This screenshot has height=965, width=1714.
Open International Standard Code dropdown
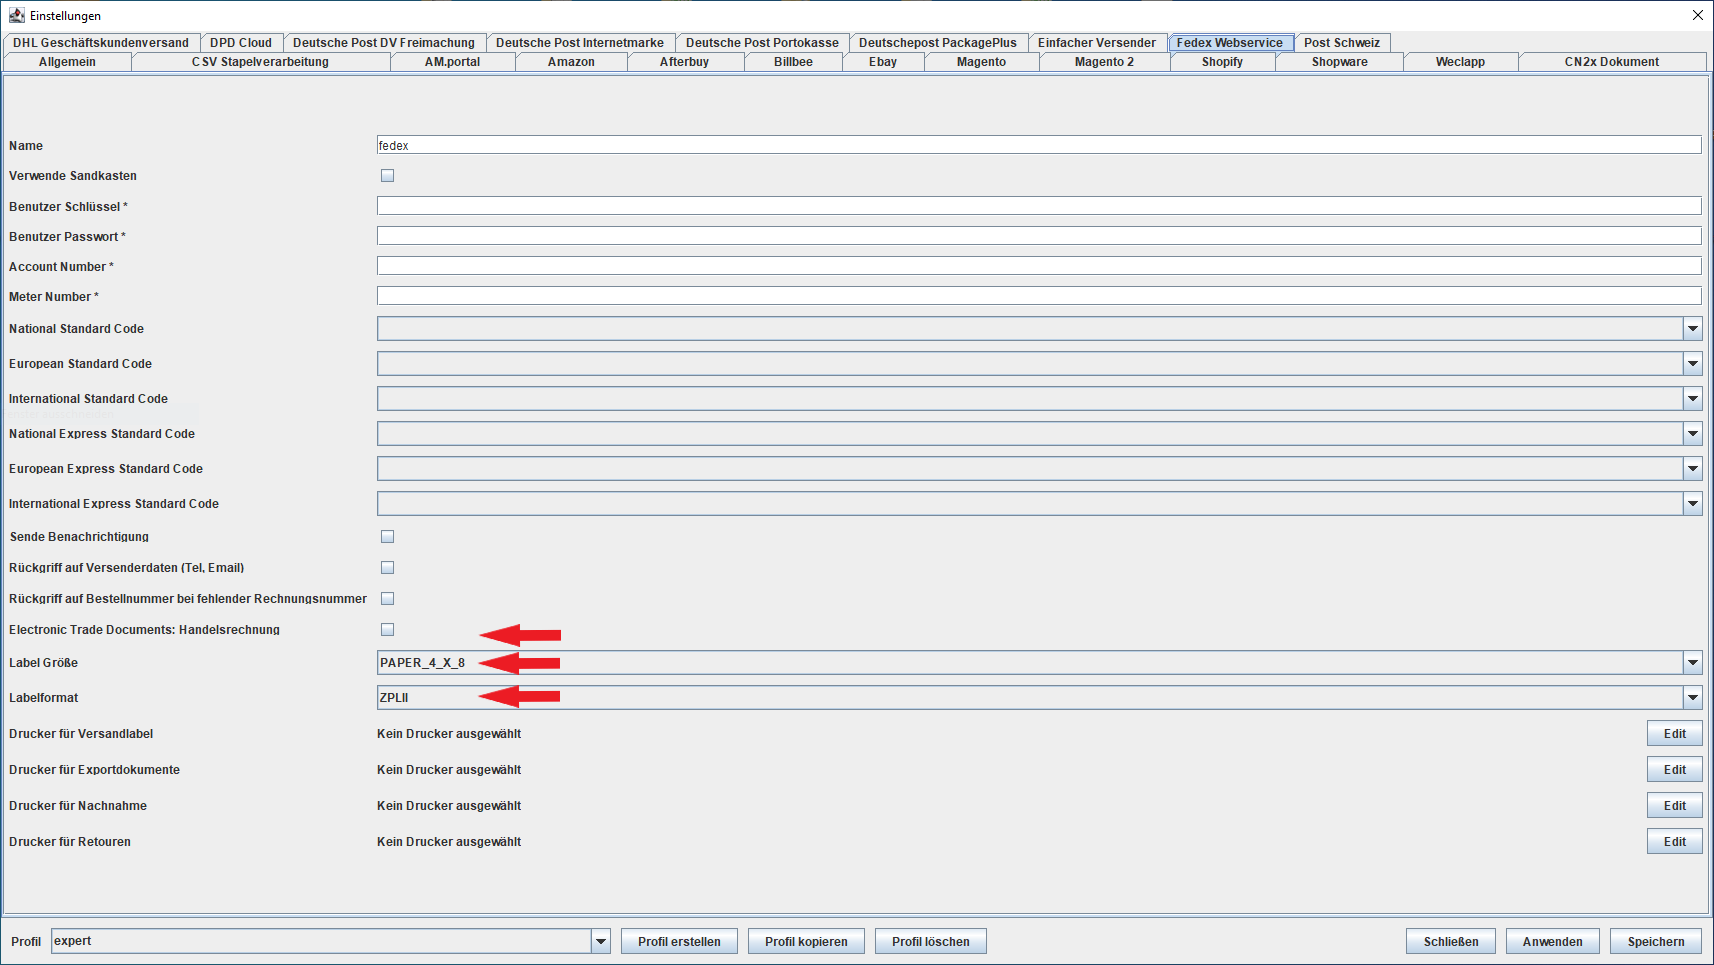click(1692, 398)
